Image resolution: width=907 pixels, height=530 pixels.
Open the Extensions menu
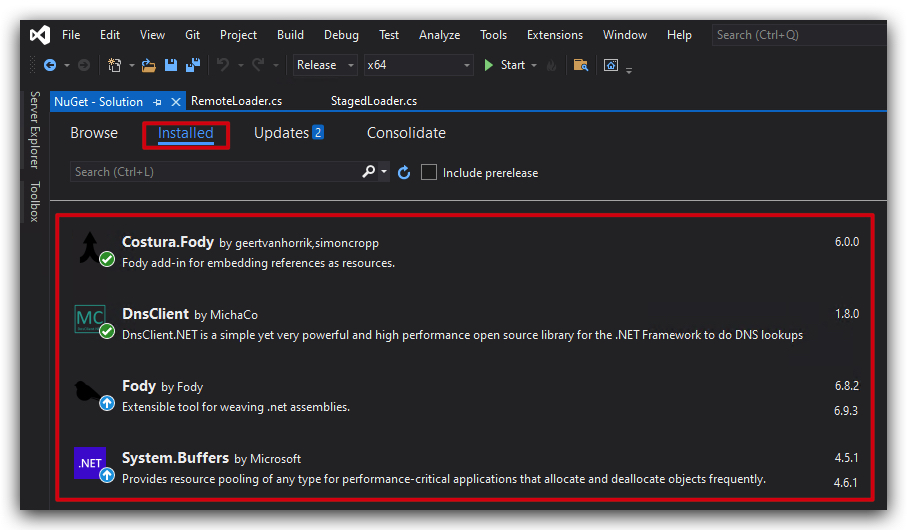coord(555,35)
